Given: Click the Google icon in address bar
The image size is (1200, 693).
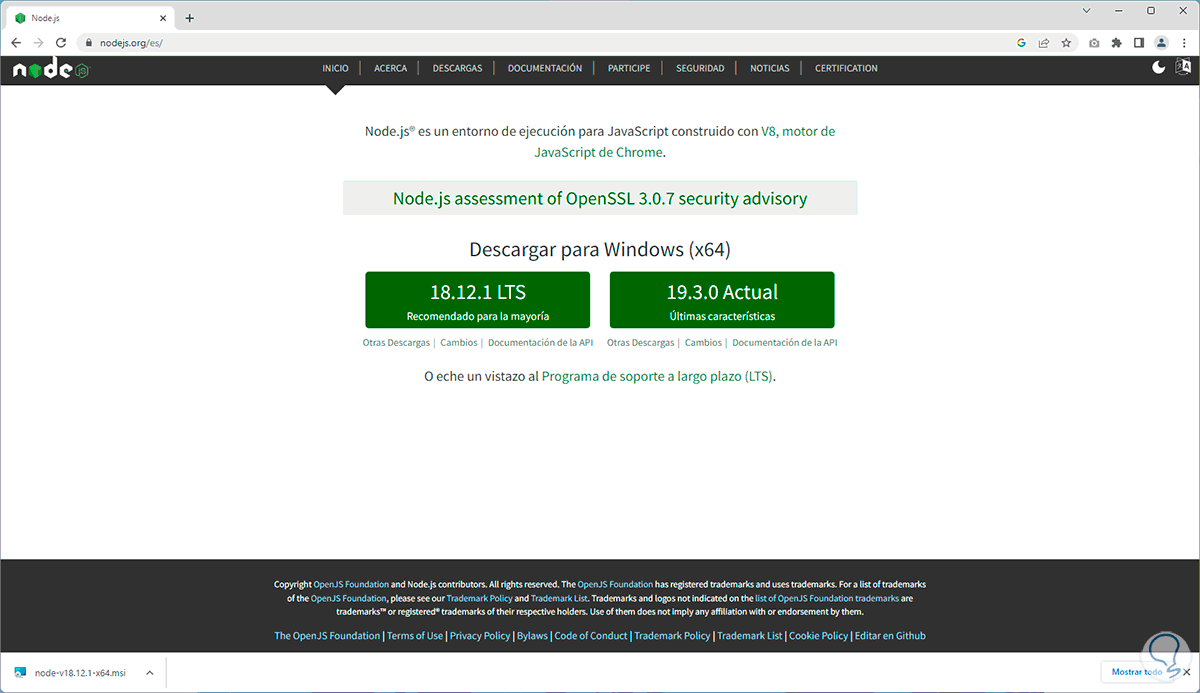Looking at the screenshot, I should (1021, 43).
